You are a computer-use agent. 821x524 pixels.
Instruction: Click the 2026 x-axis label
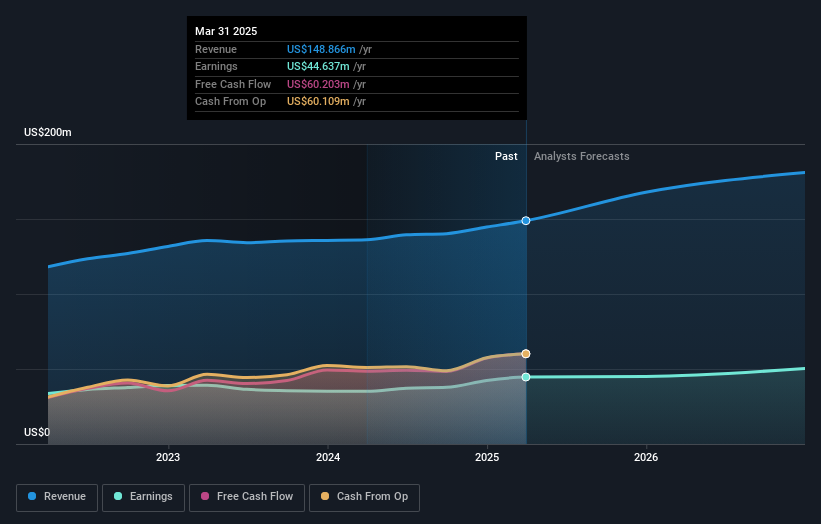coord(646,457)
